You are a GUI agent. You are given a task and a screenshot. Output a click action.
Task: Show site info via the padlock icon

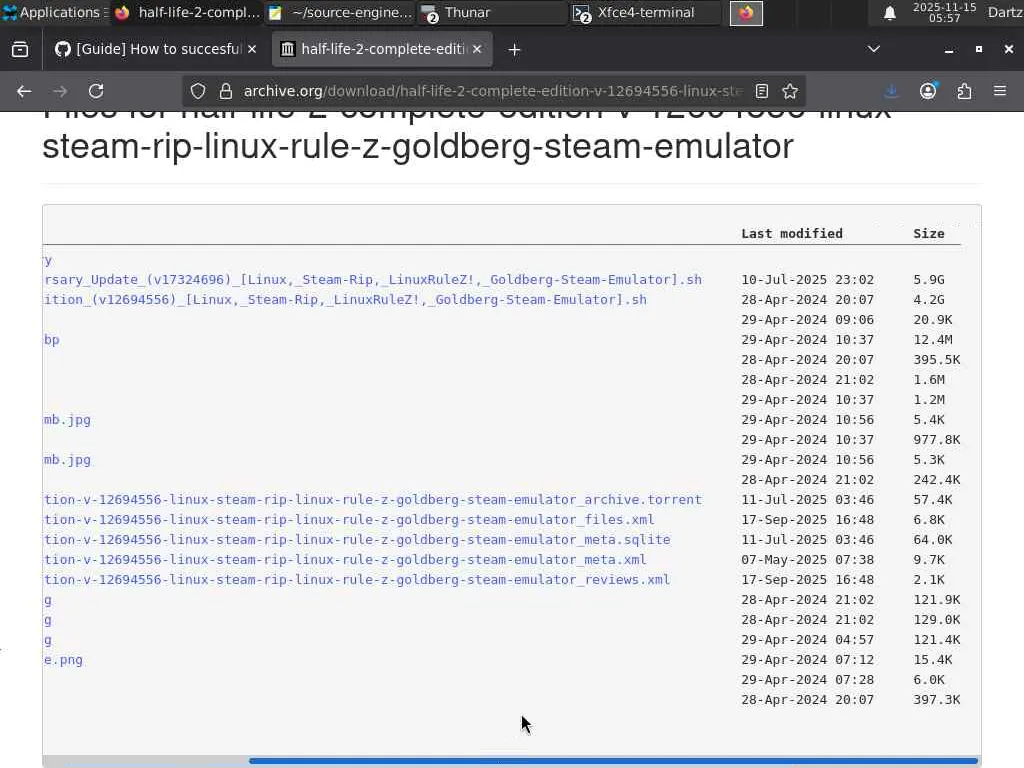click(x=226, y=91)
